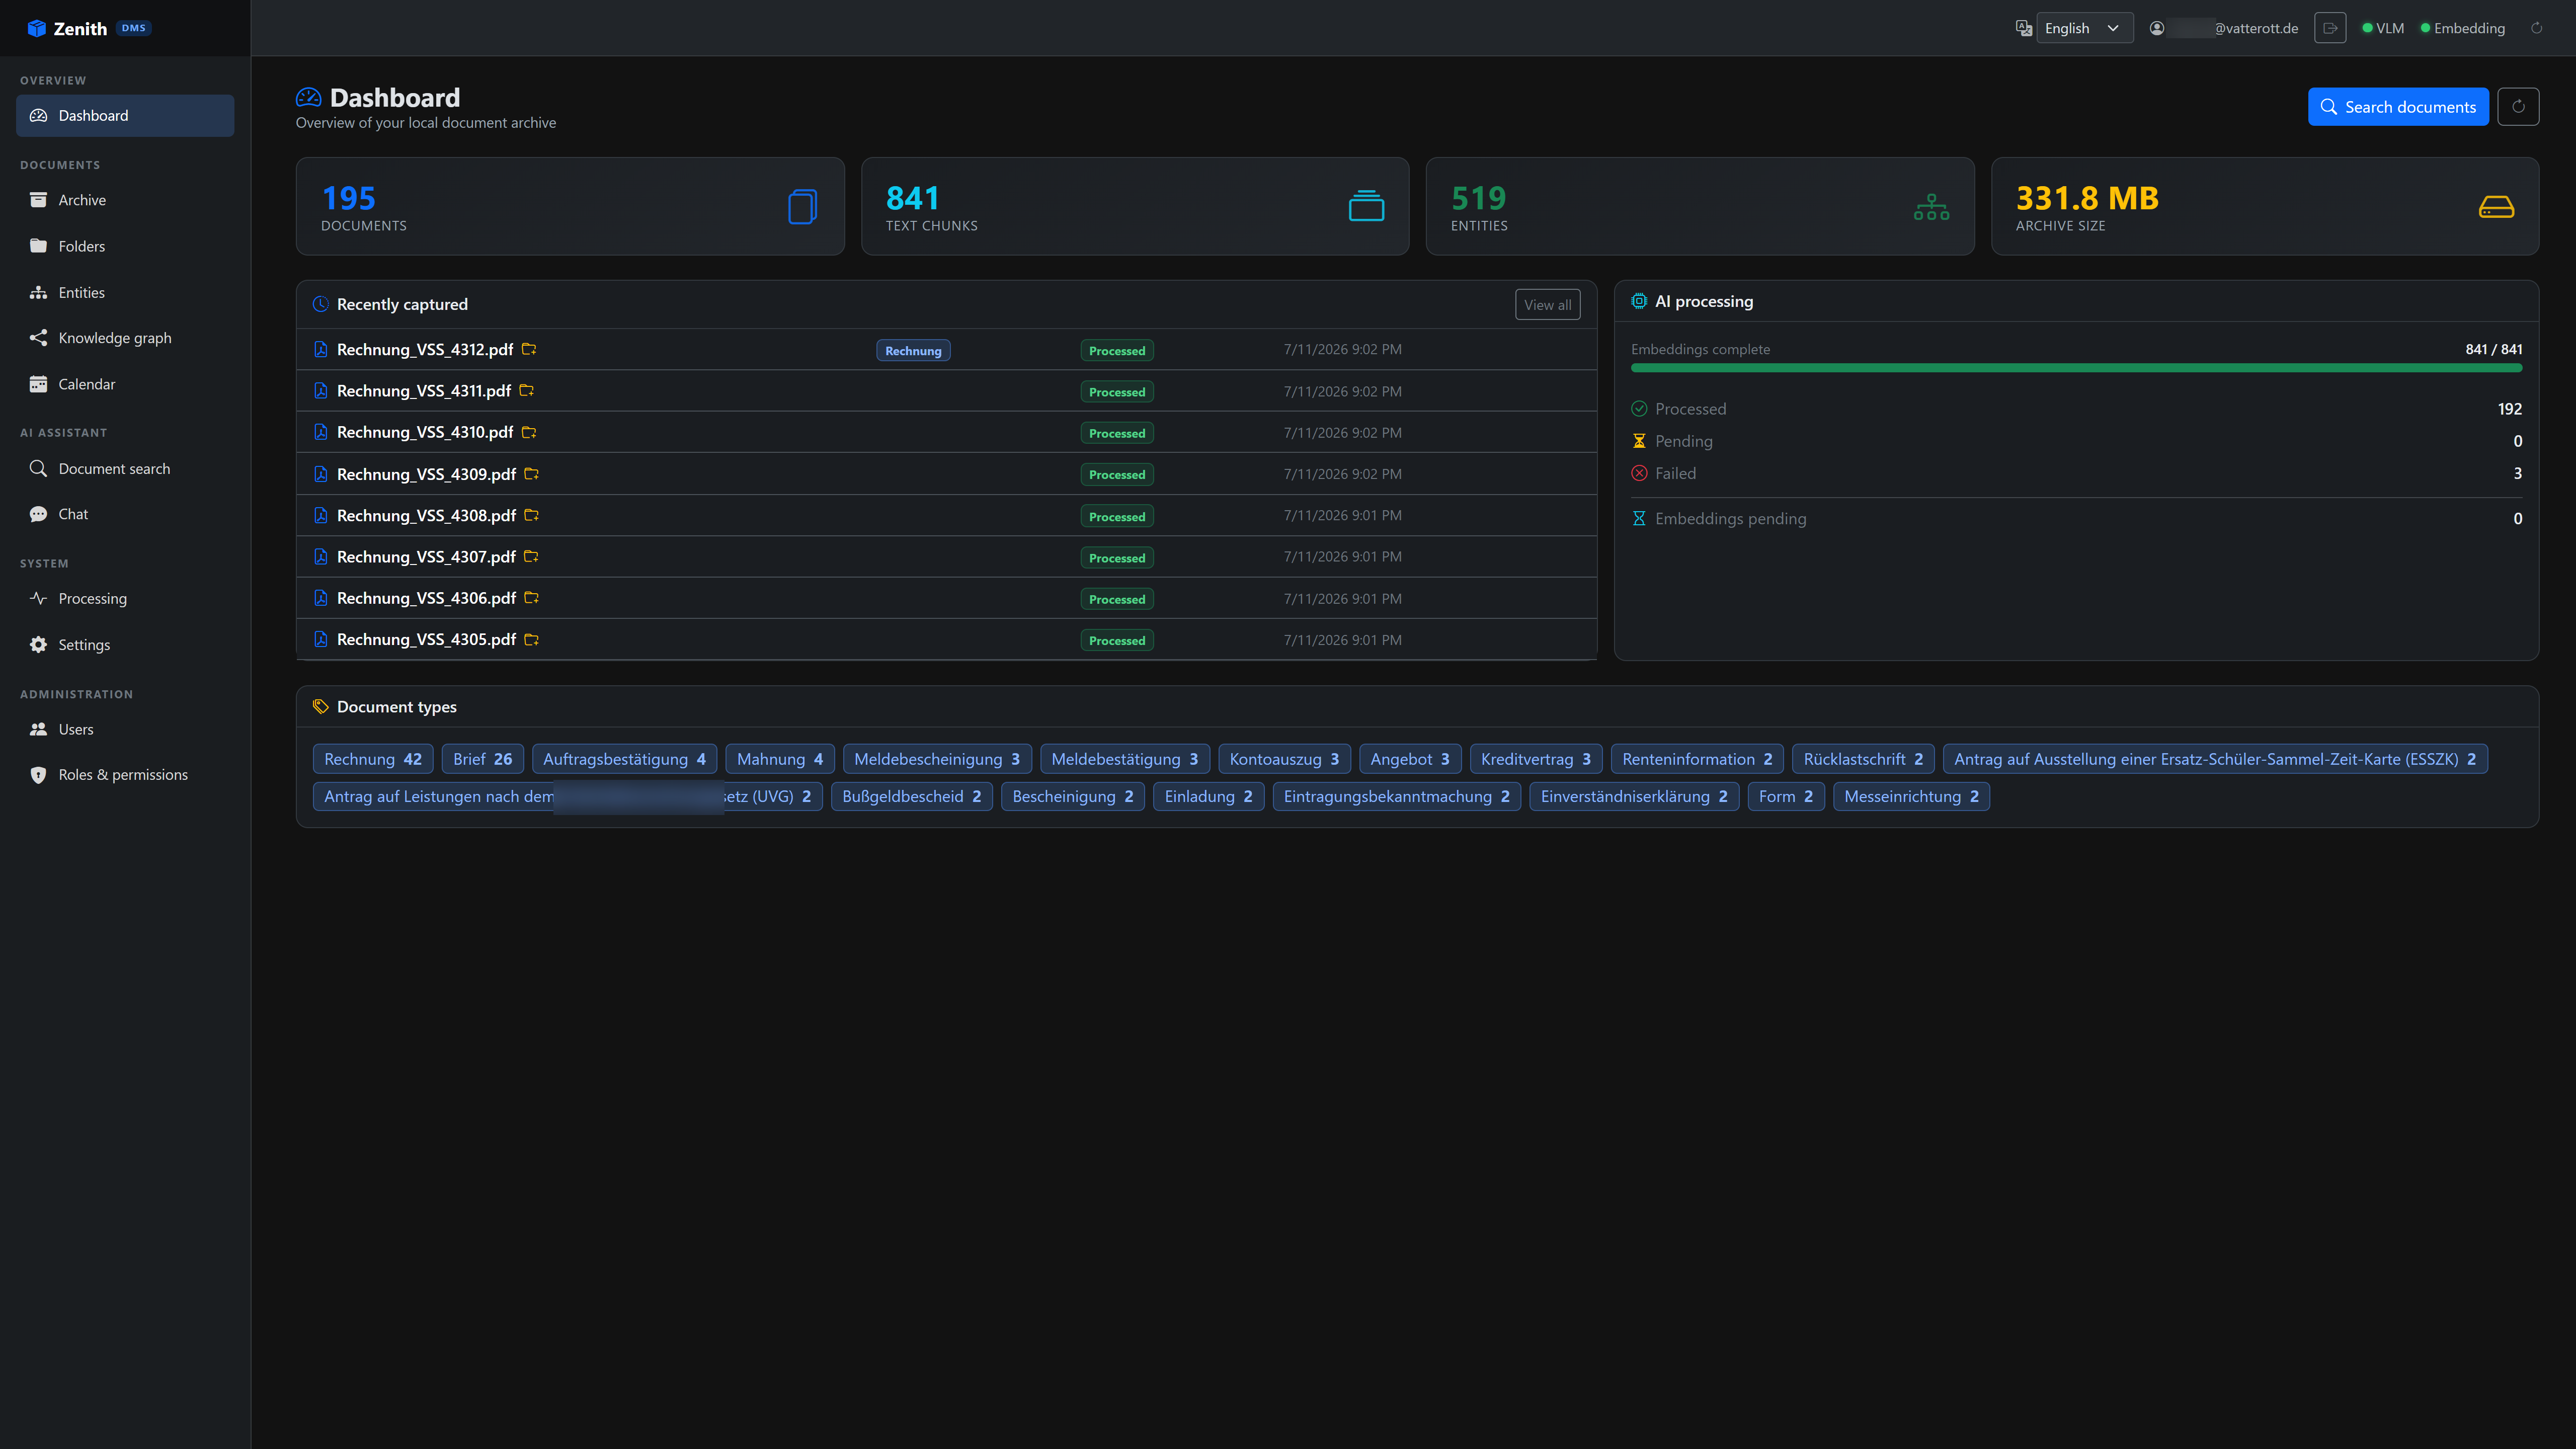
Task: Click the Rechnung type badge on first row
Action: (913, 350)
